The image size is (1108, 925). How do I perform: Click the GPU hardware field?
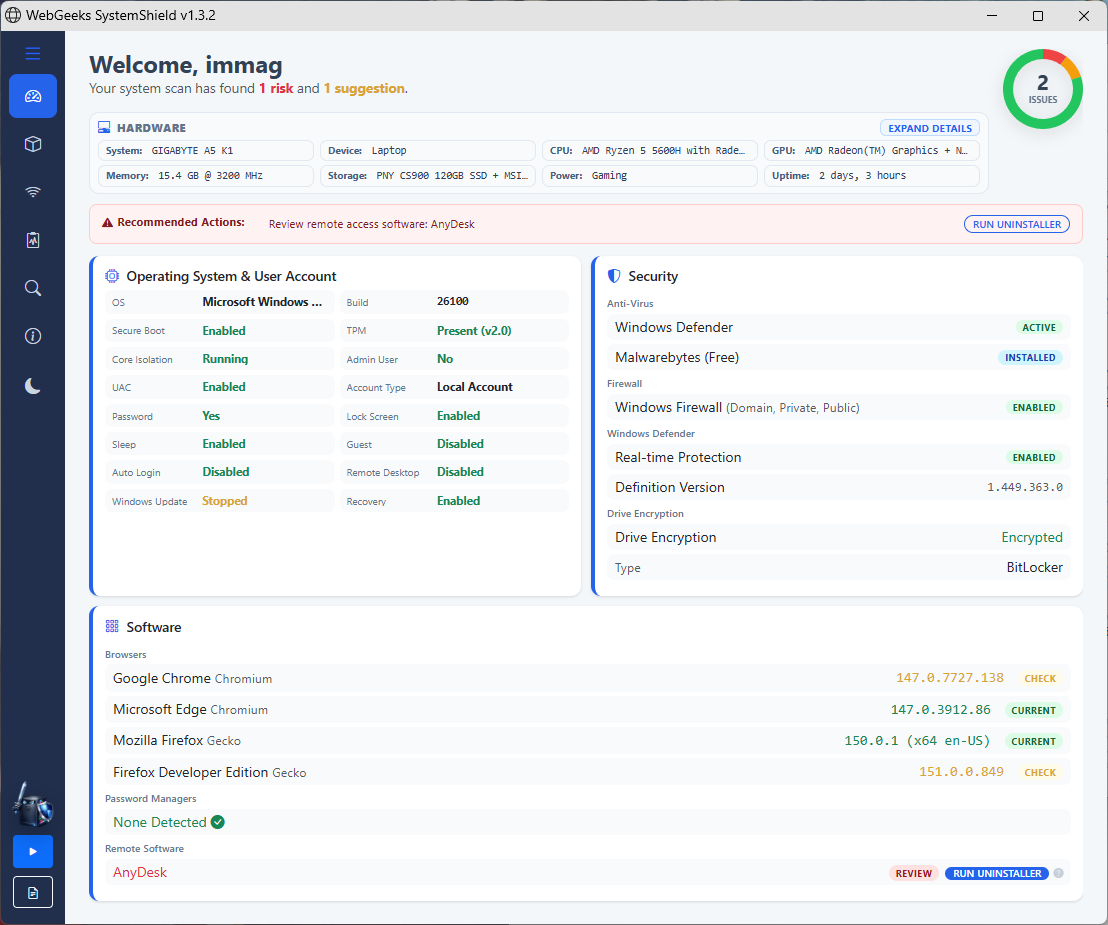click(872, 151)
